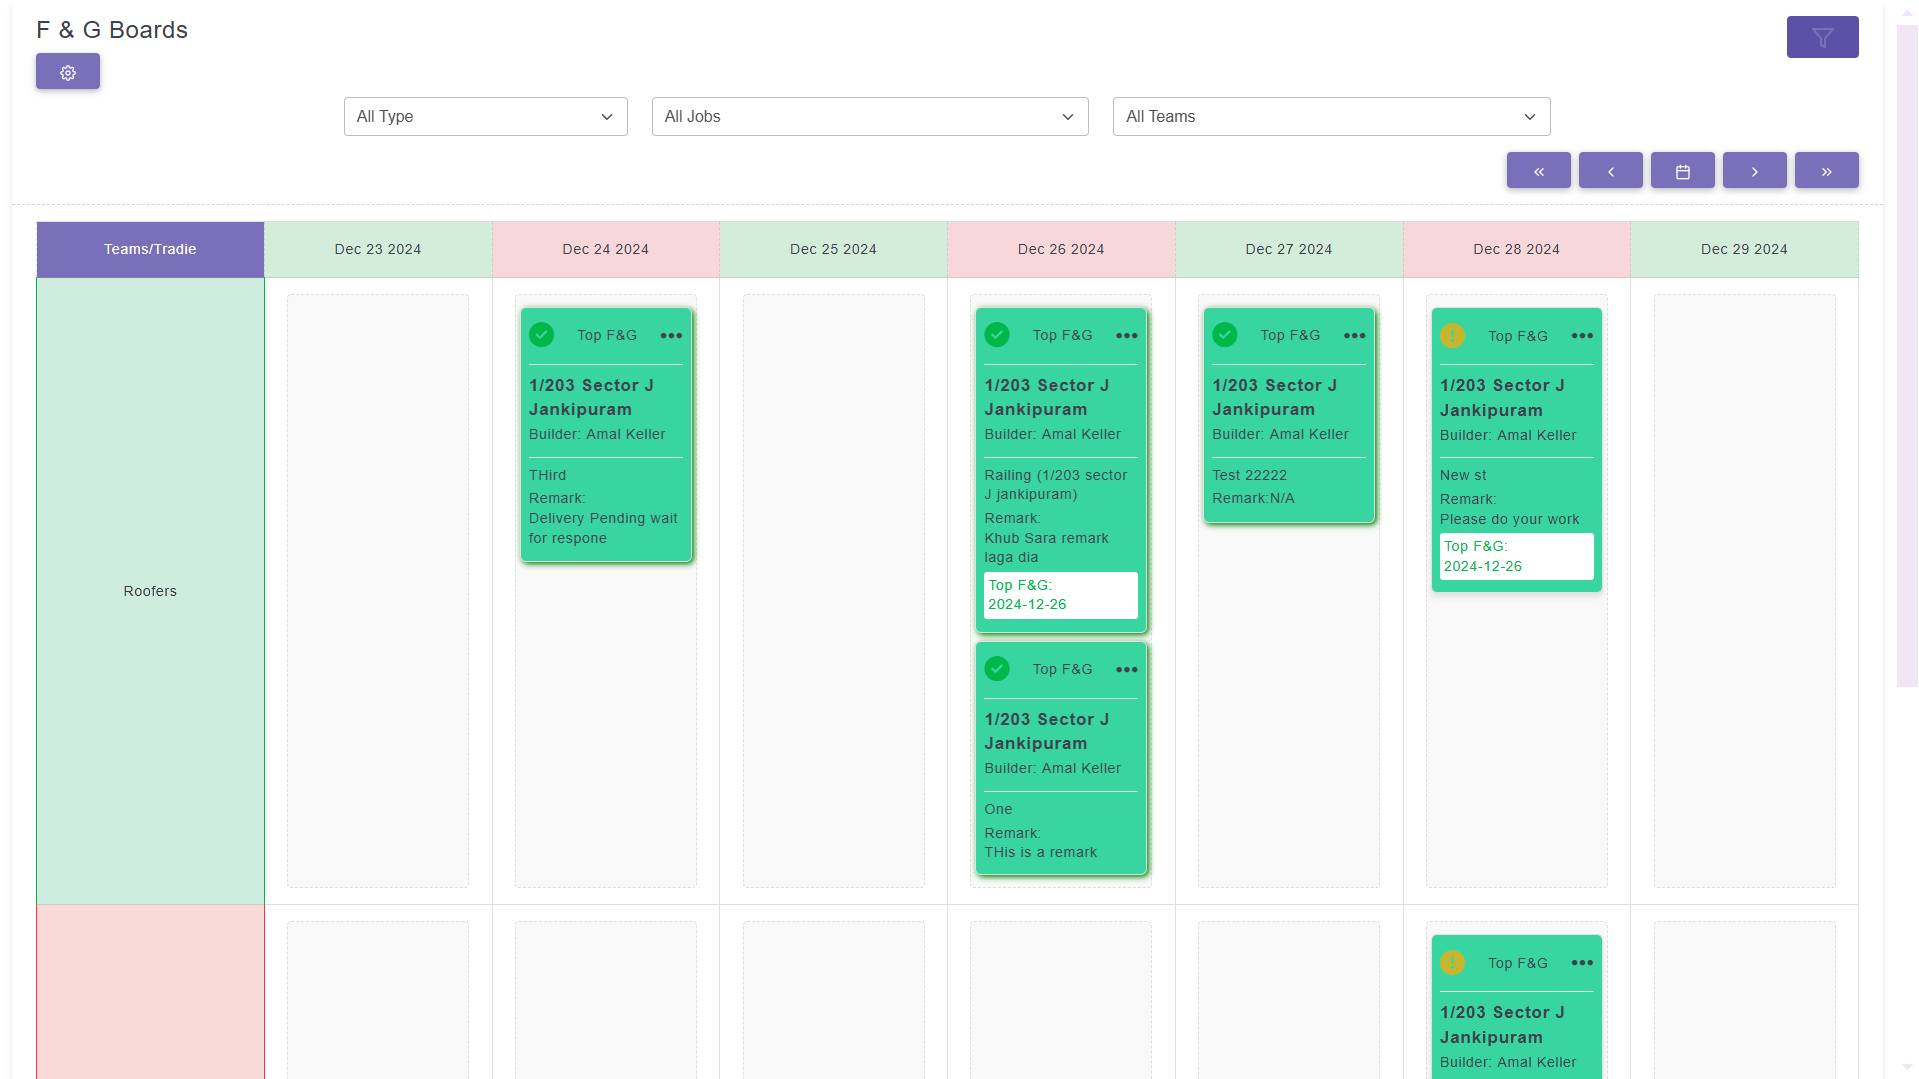Expand the All Jobs dropdown
This screenshot has width=1919, height=1079.
(x=869, y=117)
